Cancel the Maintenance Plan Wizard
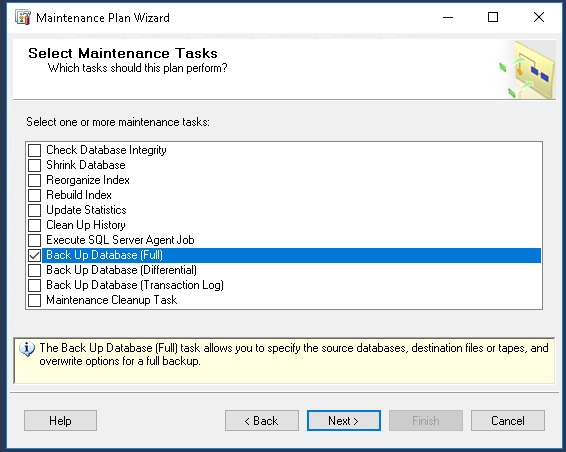 click(508, 421)
